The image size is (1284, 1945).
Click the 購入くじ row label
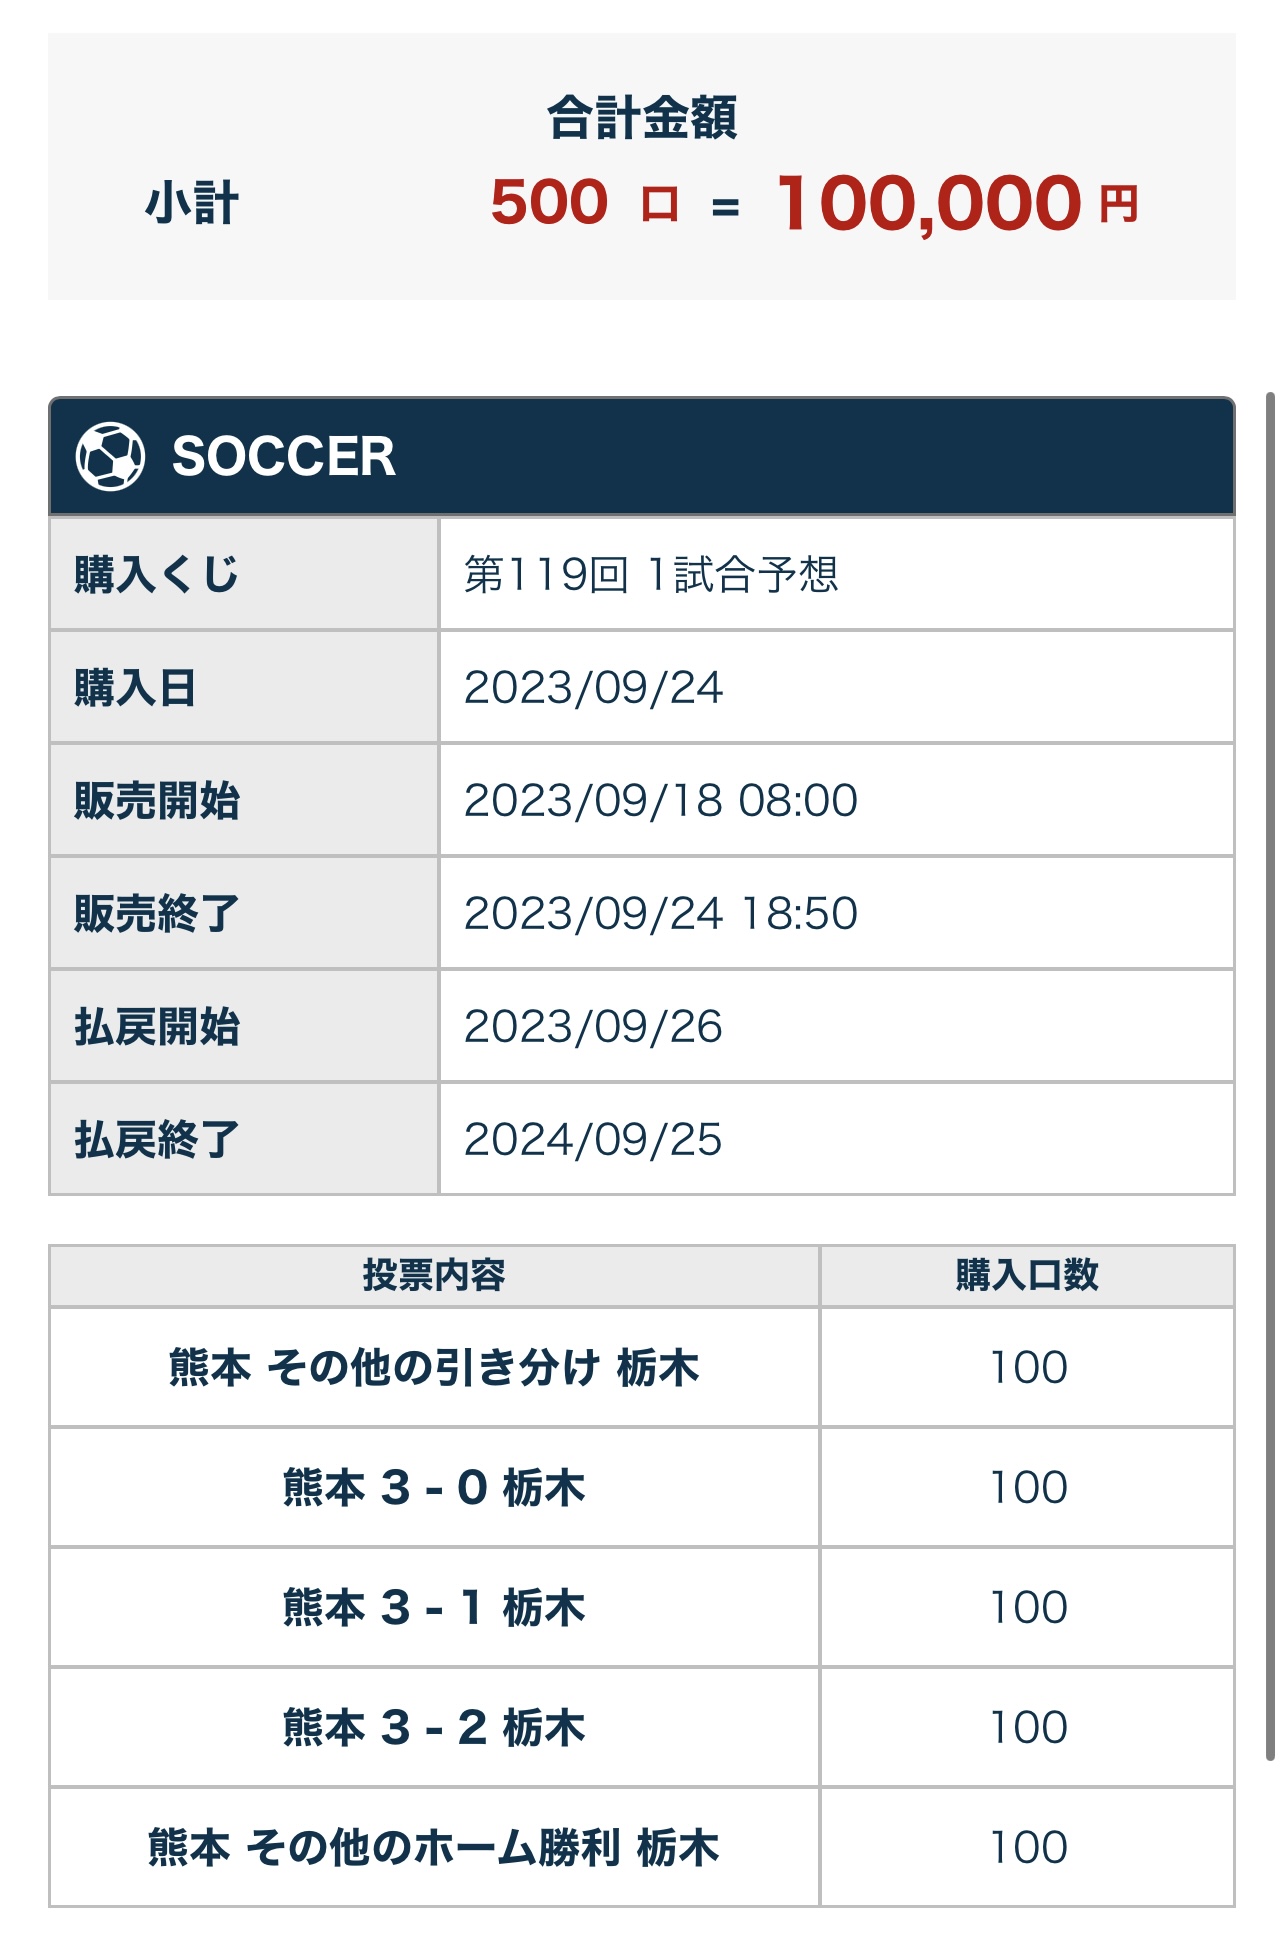coord(156,575)
